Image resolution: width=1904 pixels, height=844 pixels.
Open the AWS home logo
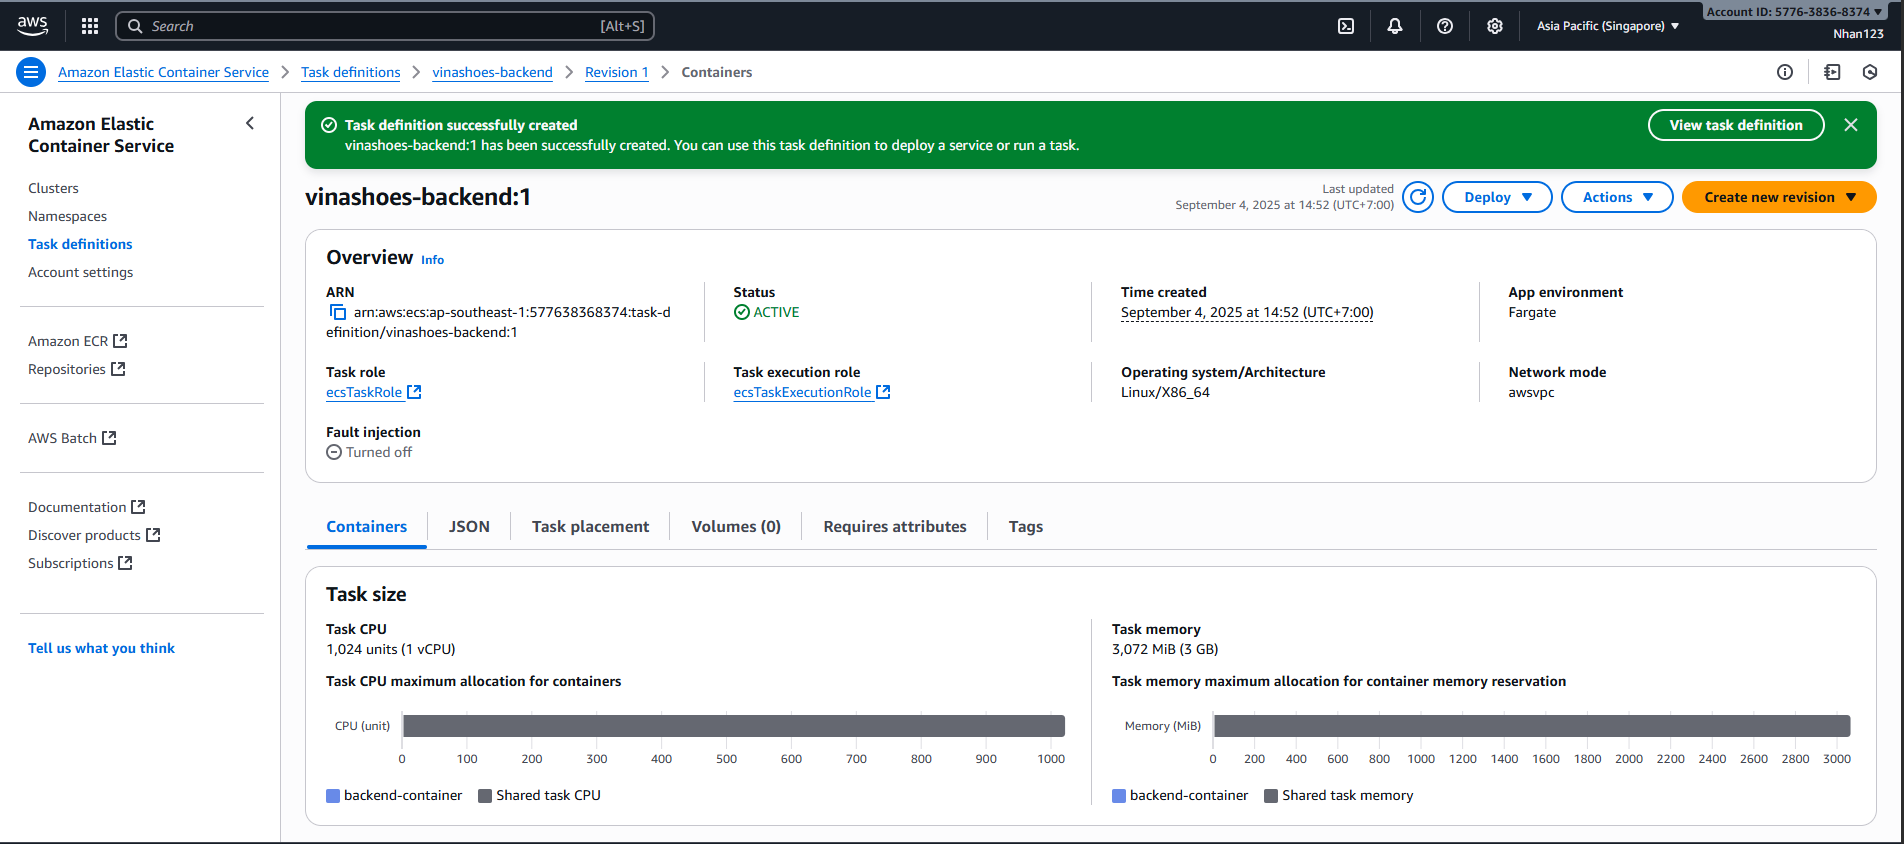click(x=32, y=26)
